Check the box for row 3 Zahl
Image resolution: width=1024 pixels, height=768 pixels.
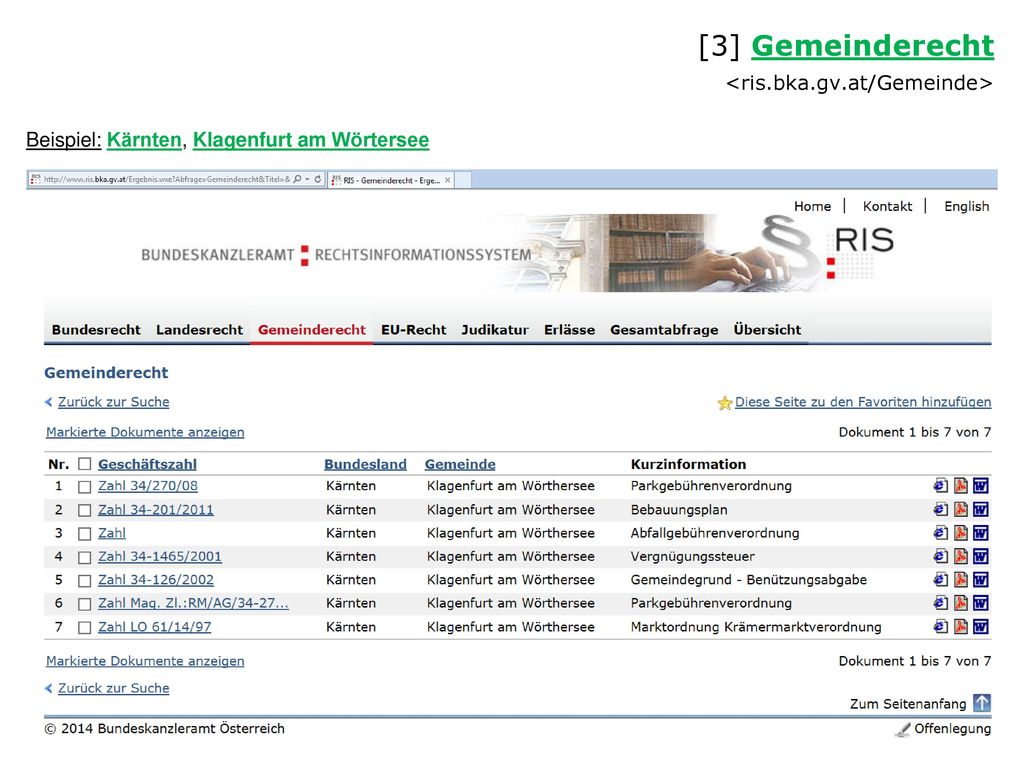tap(84, 534)
